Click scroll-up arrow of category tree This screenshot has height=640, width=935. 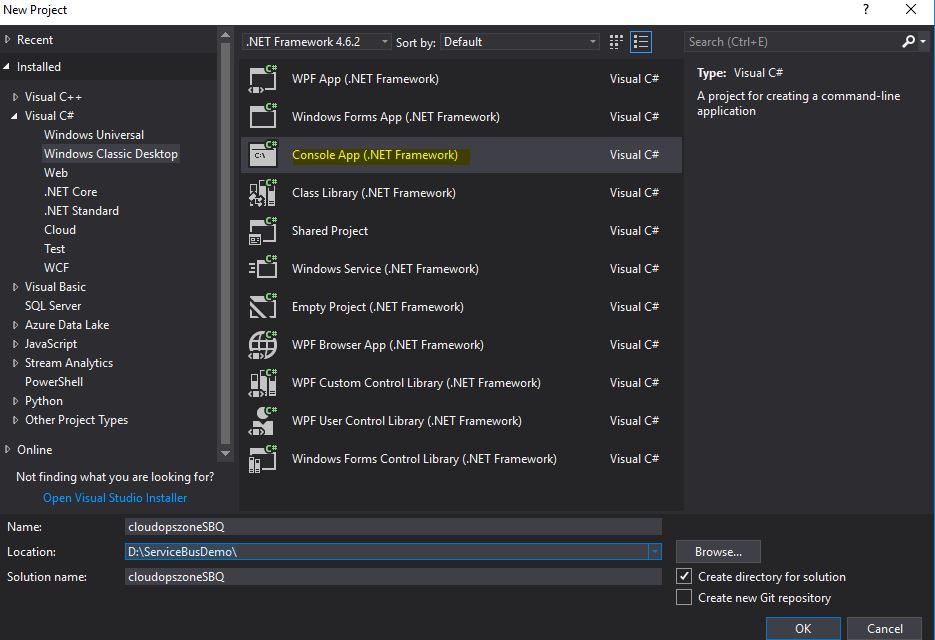point(225,35)
